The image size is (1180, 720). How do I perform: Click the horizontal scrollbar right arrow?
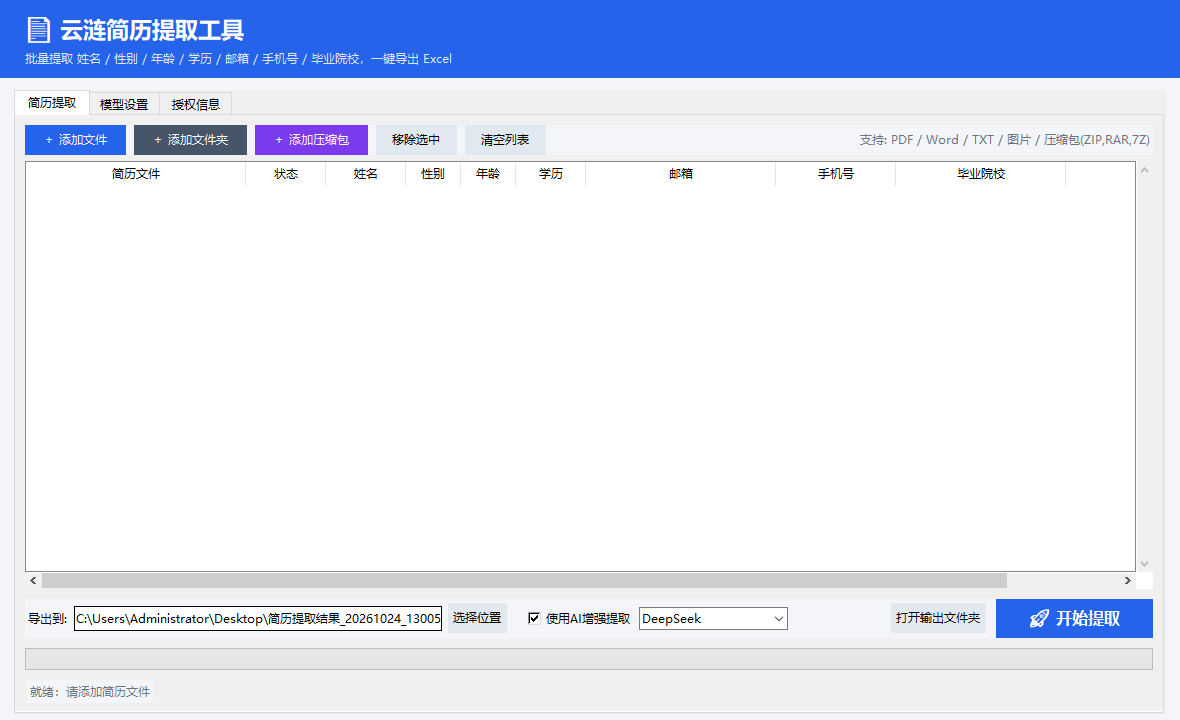1127,580
